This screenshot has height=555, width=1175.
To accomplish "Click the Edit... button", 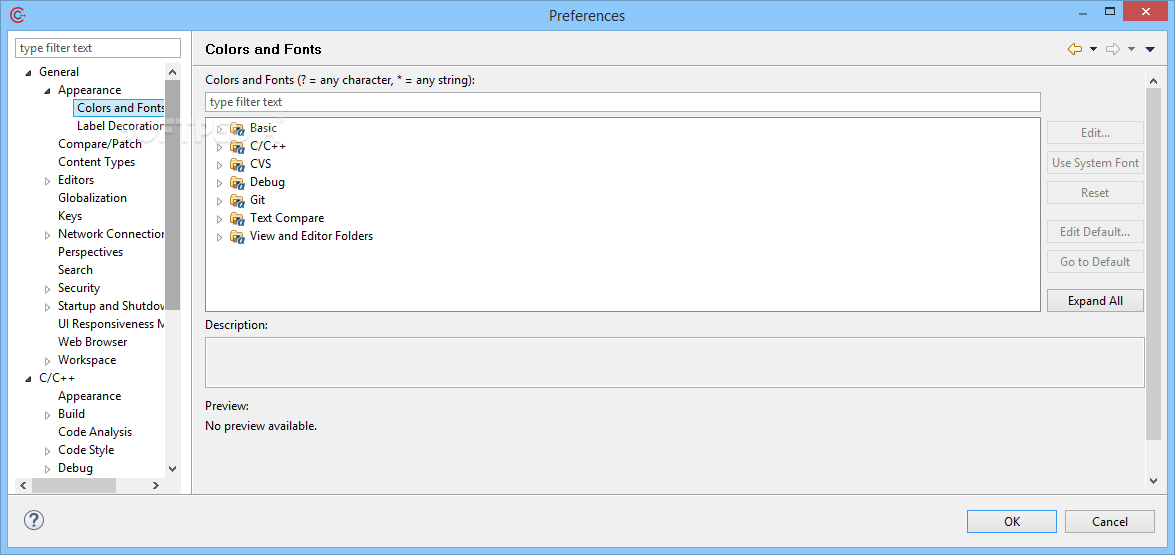I will pyautogui.click(x=1096, y=133).
